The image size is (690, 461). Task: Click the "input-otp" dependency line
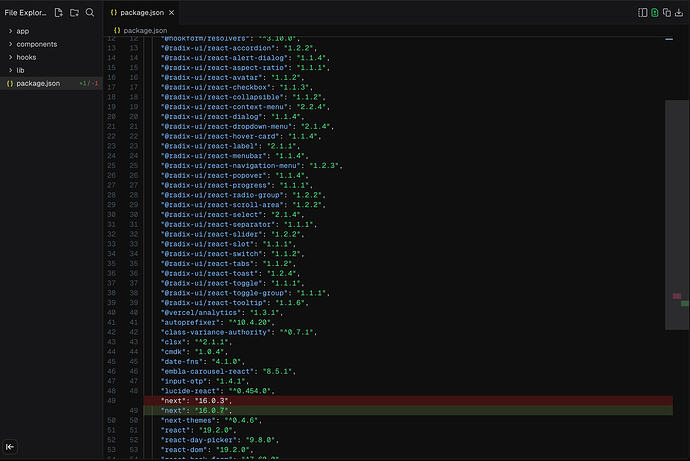(x=205, y=381)
